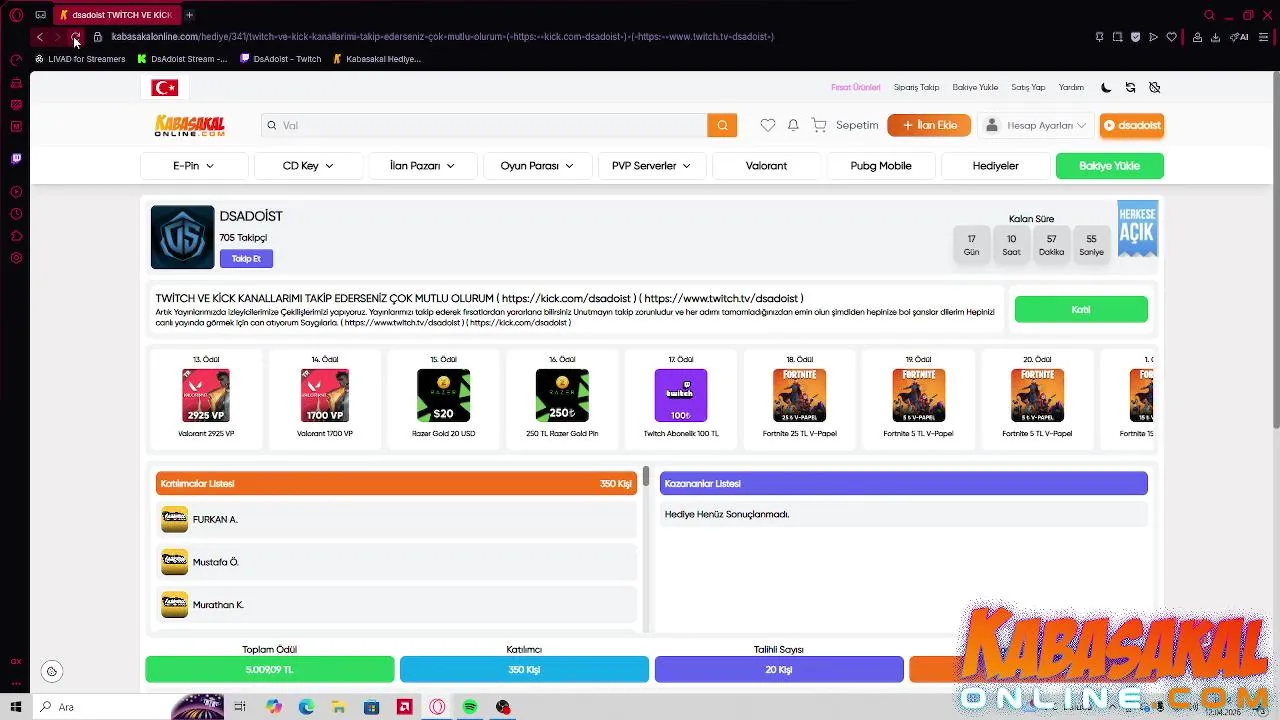
Task: Open the Windows Start menu
Action: tap(16, 707)
